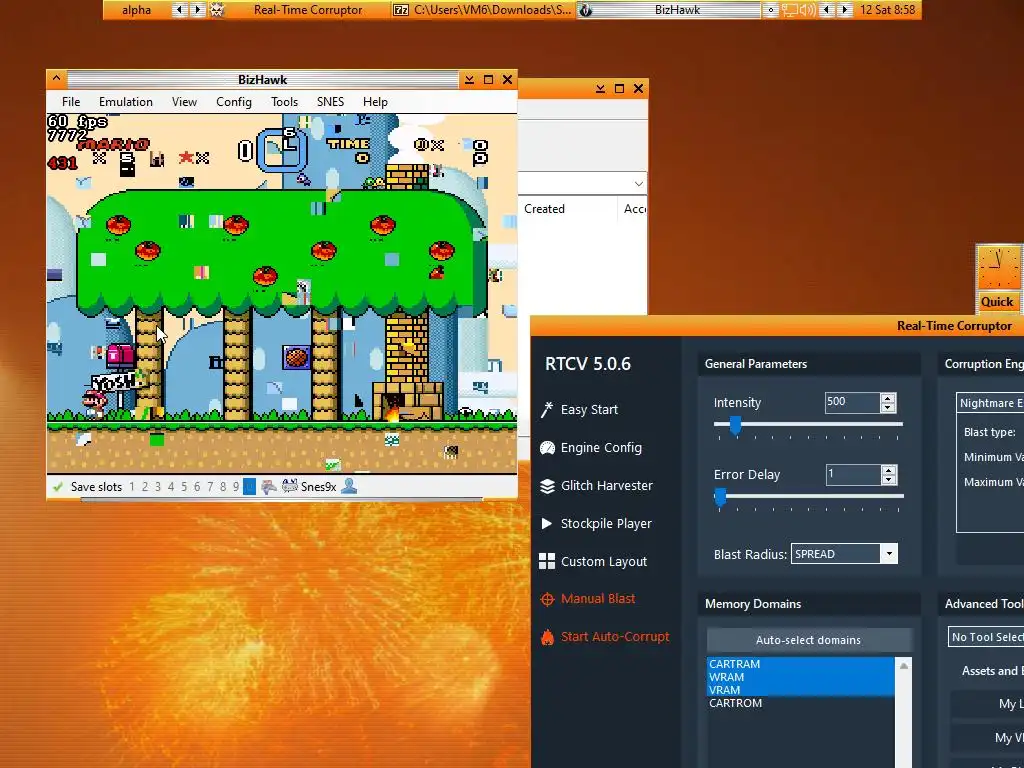Click the BizHawk icon in taskbar entry
1024x768 pixels.
click(586, 10)
